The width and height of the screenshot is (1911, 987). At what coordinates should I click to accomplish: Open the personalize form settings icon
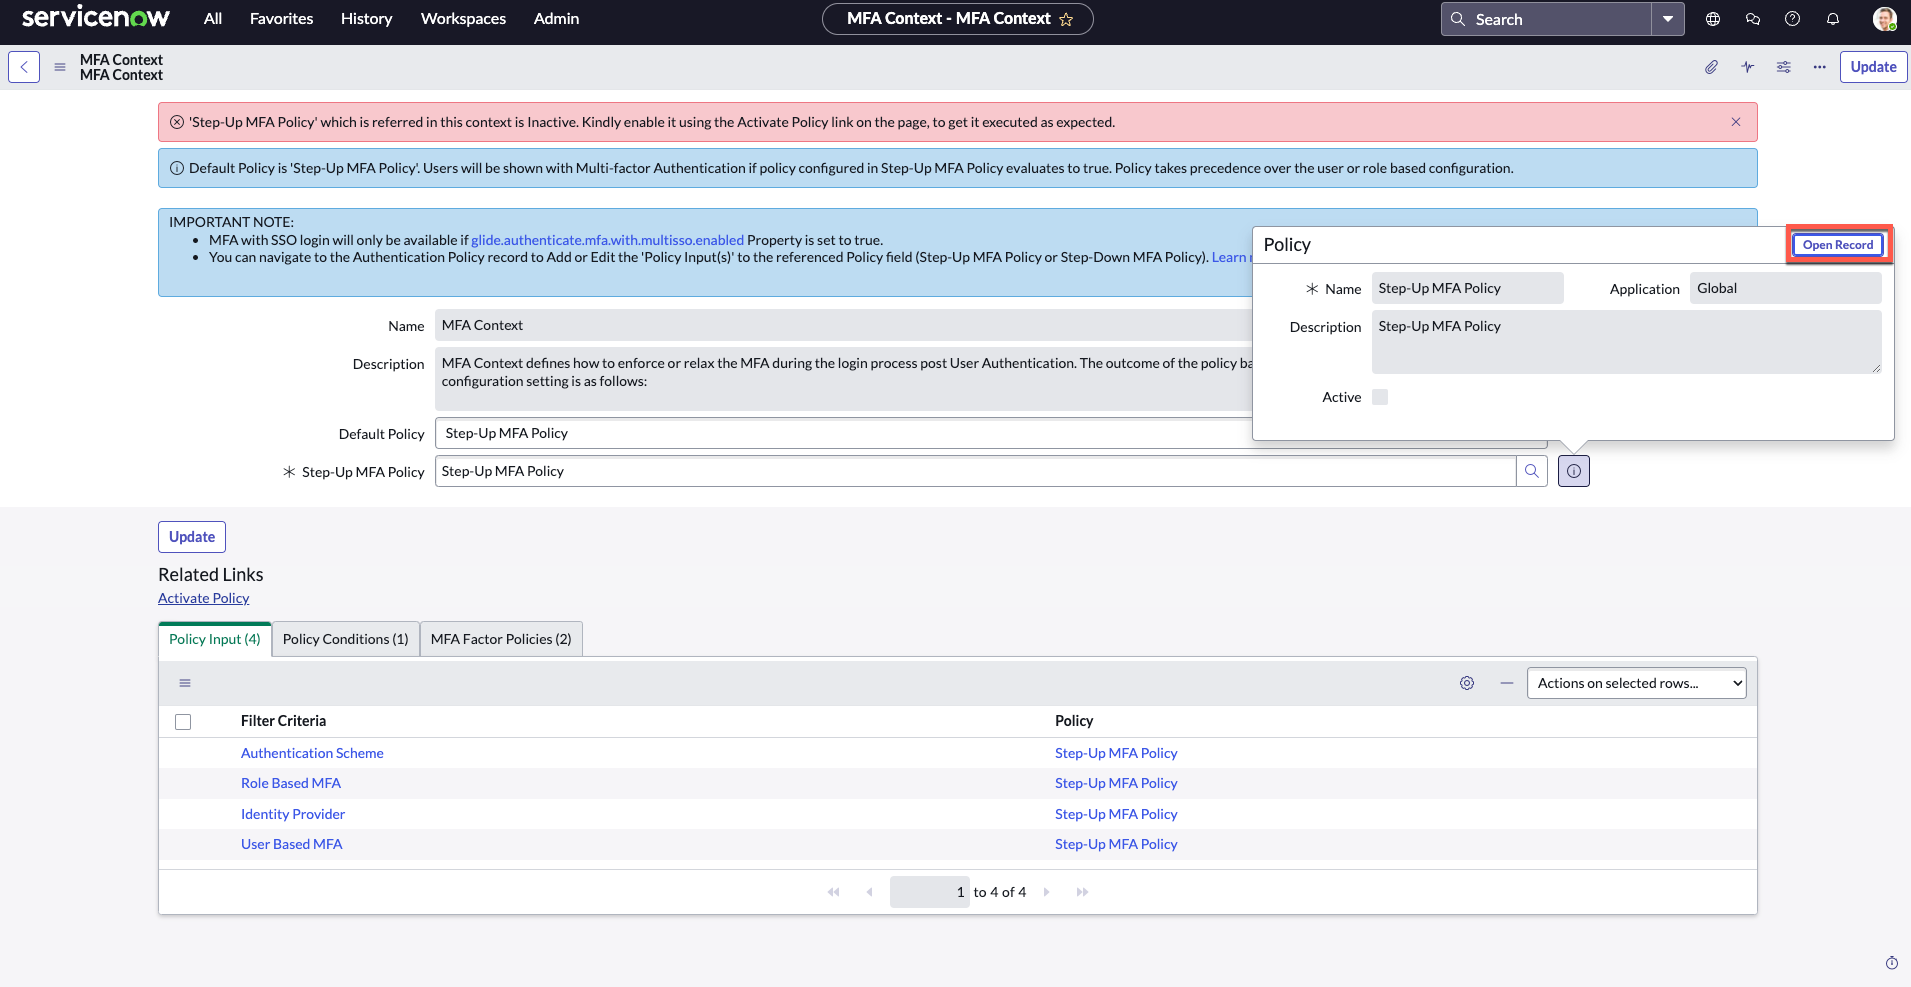[1784, 67]
